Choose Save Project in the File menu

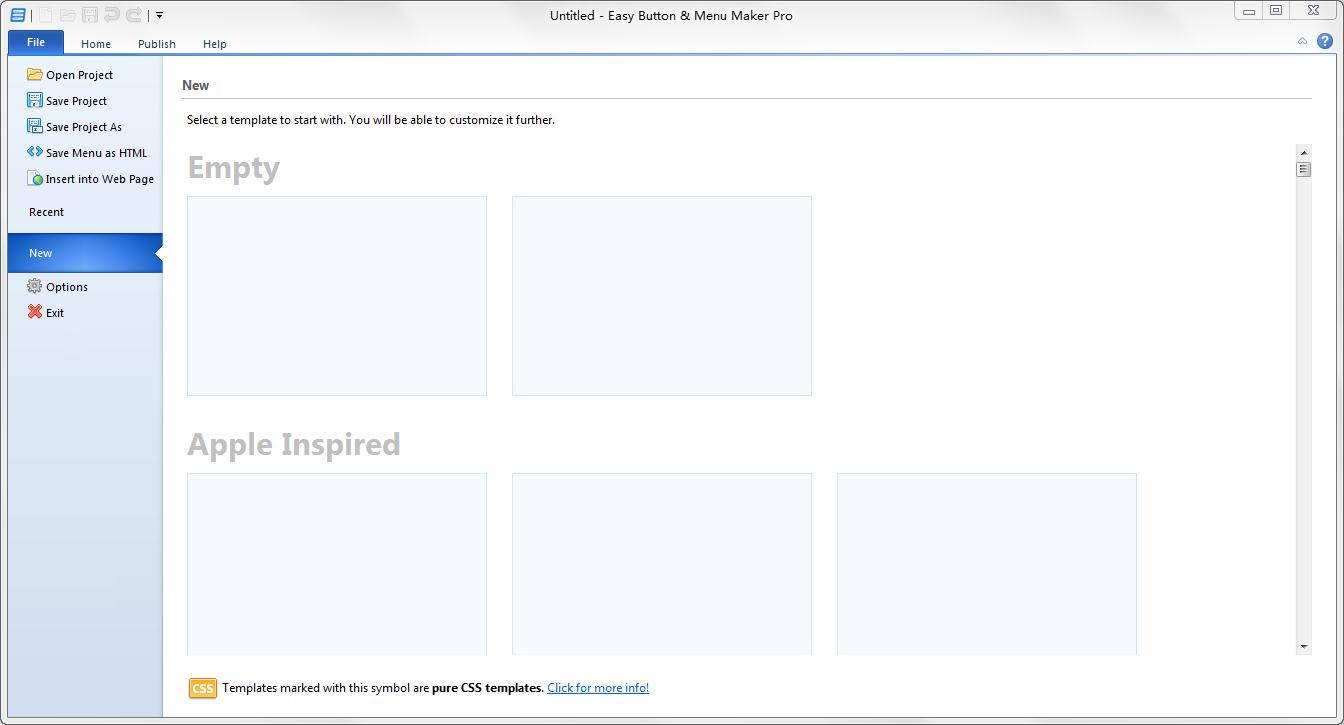coord(67,101)
